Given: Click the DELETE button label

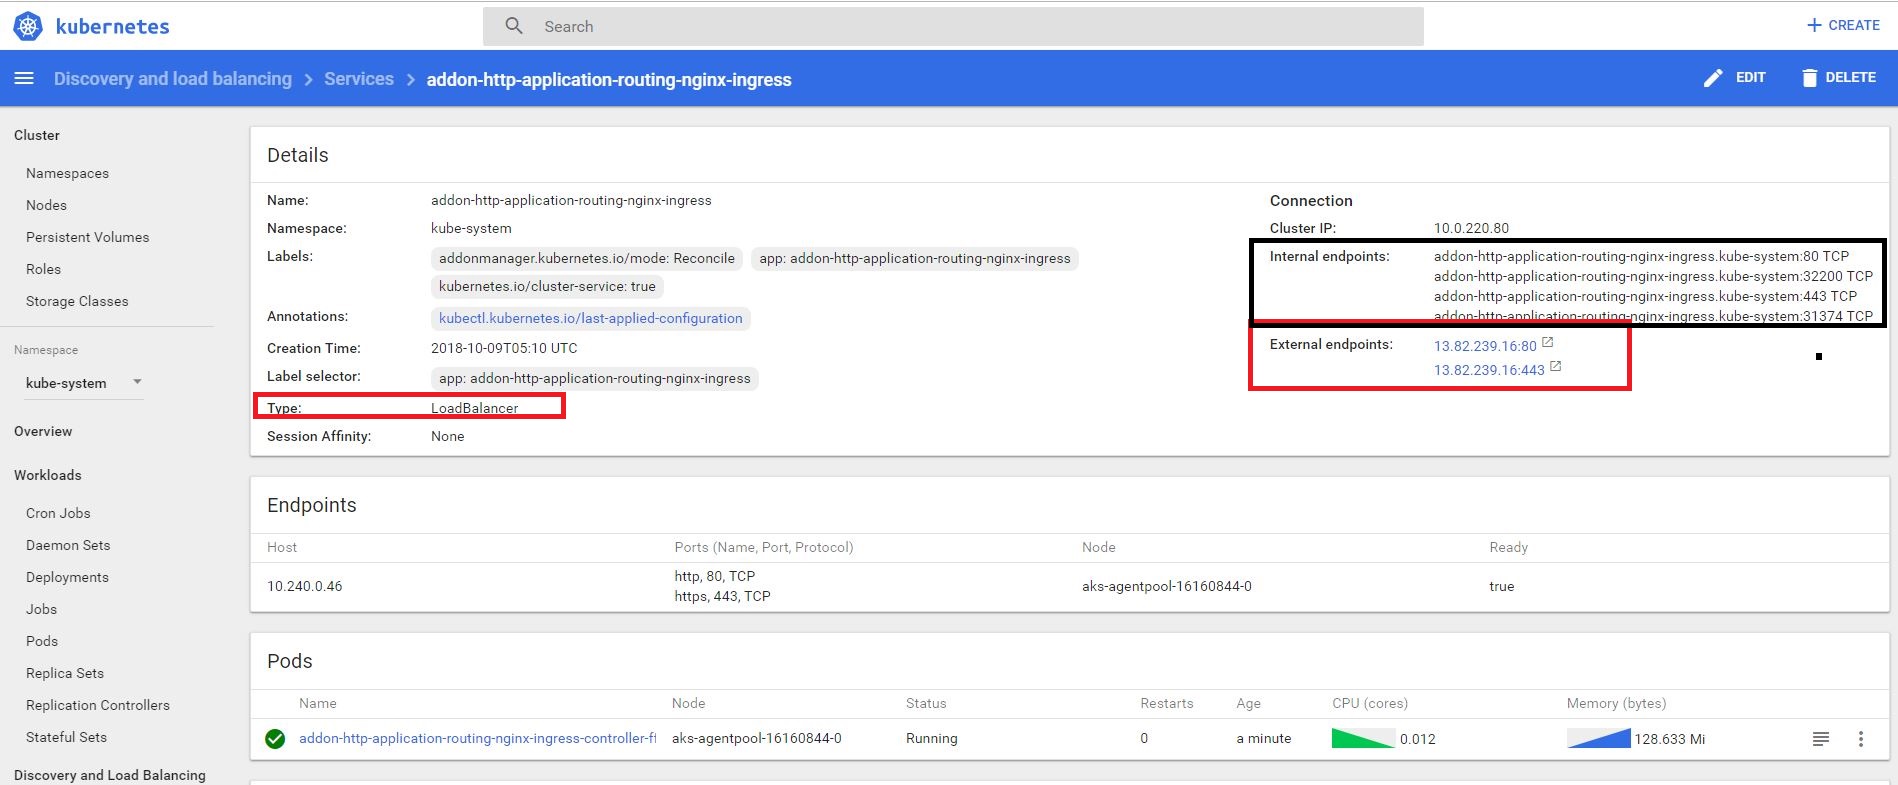Looking at the screenshot, I should [x=1850, y=77].
